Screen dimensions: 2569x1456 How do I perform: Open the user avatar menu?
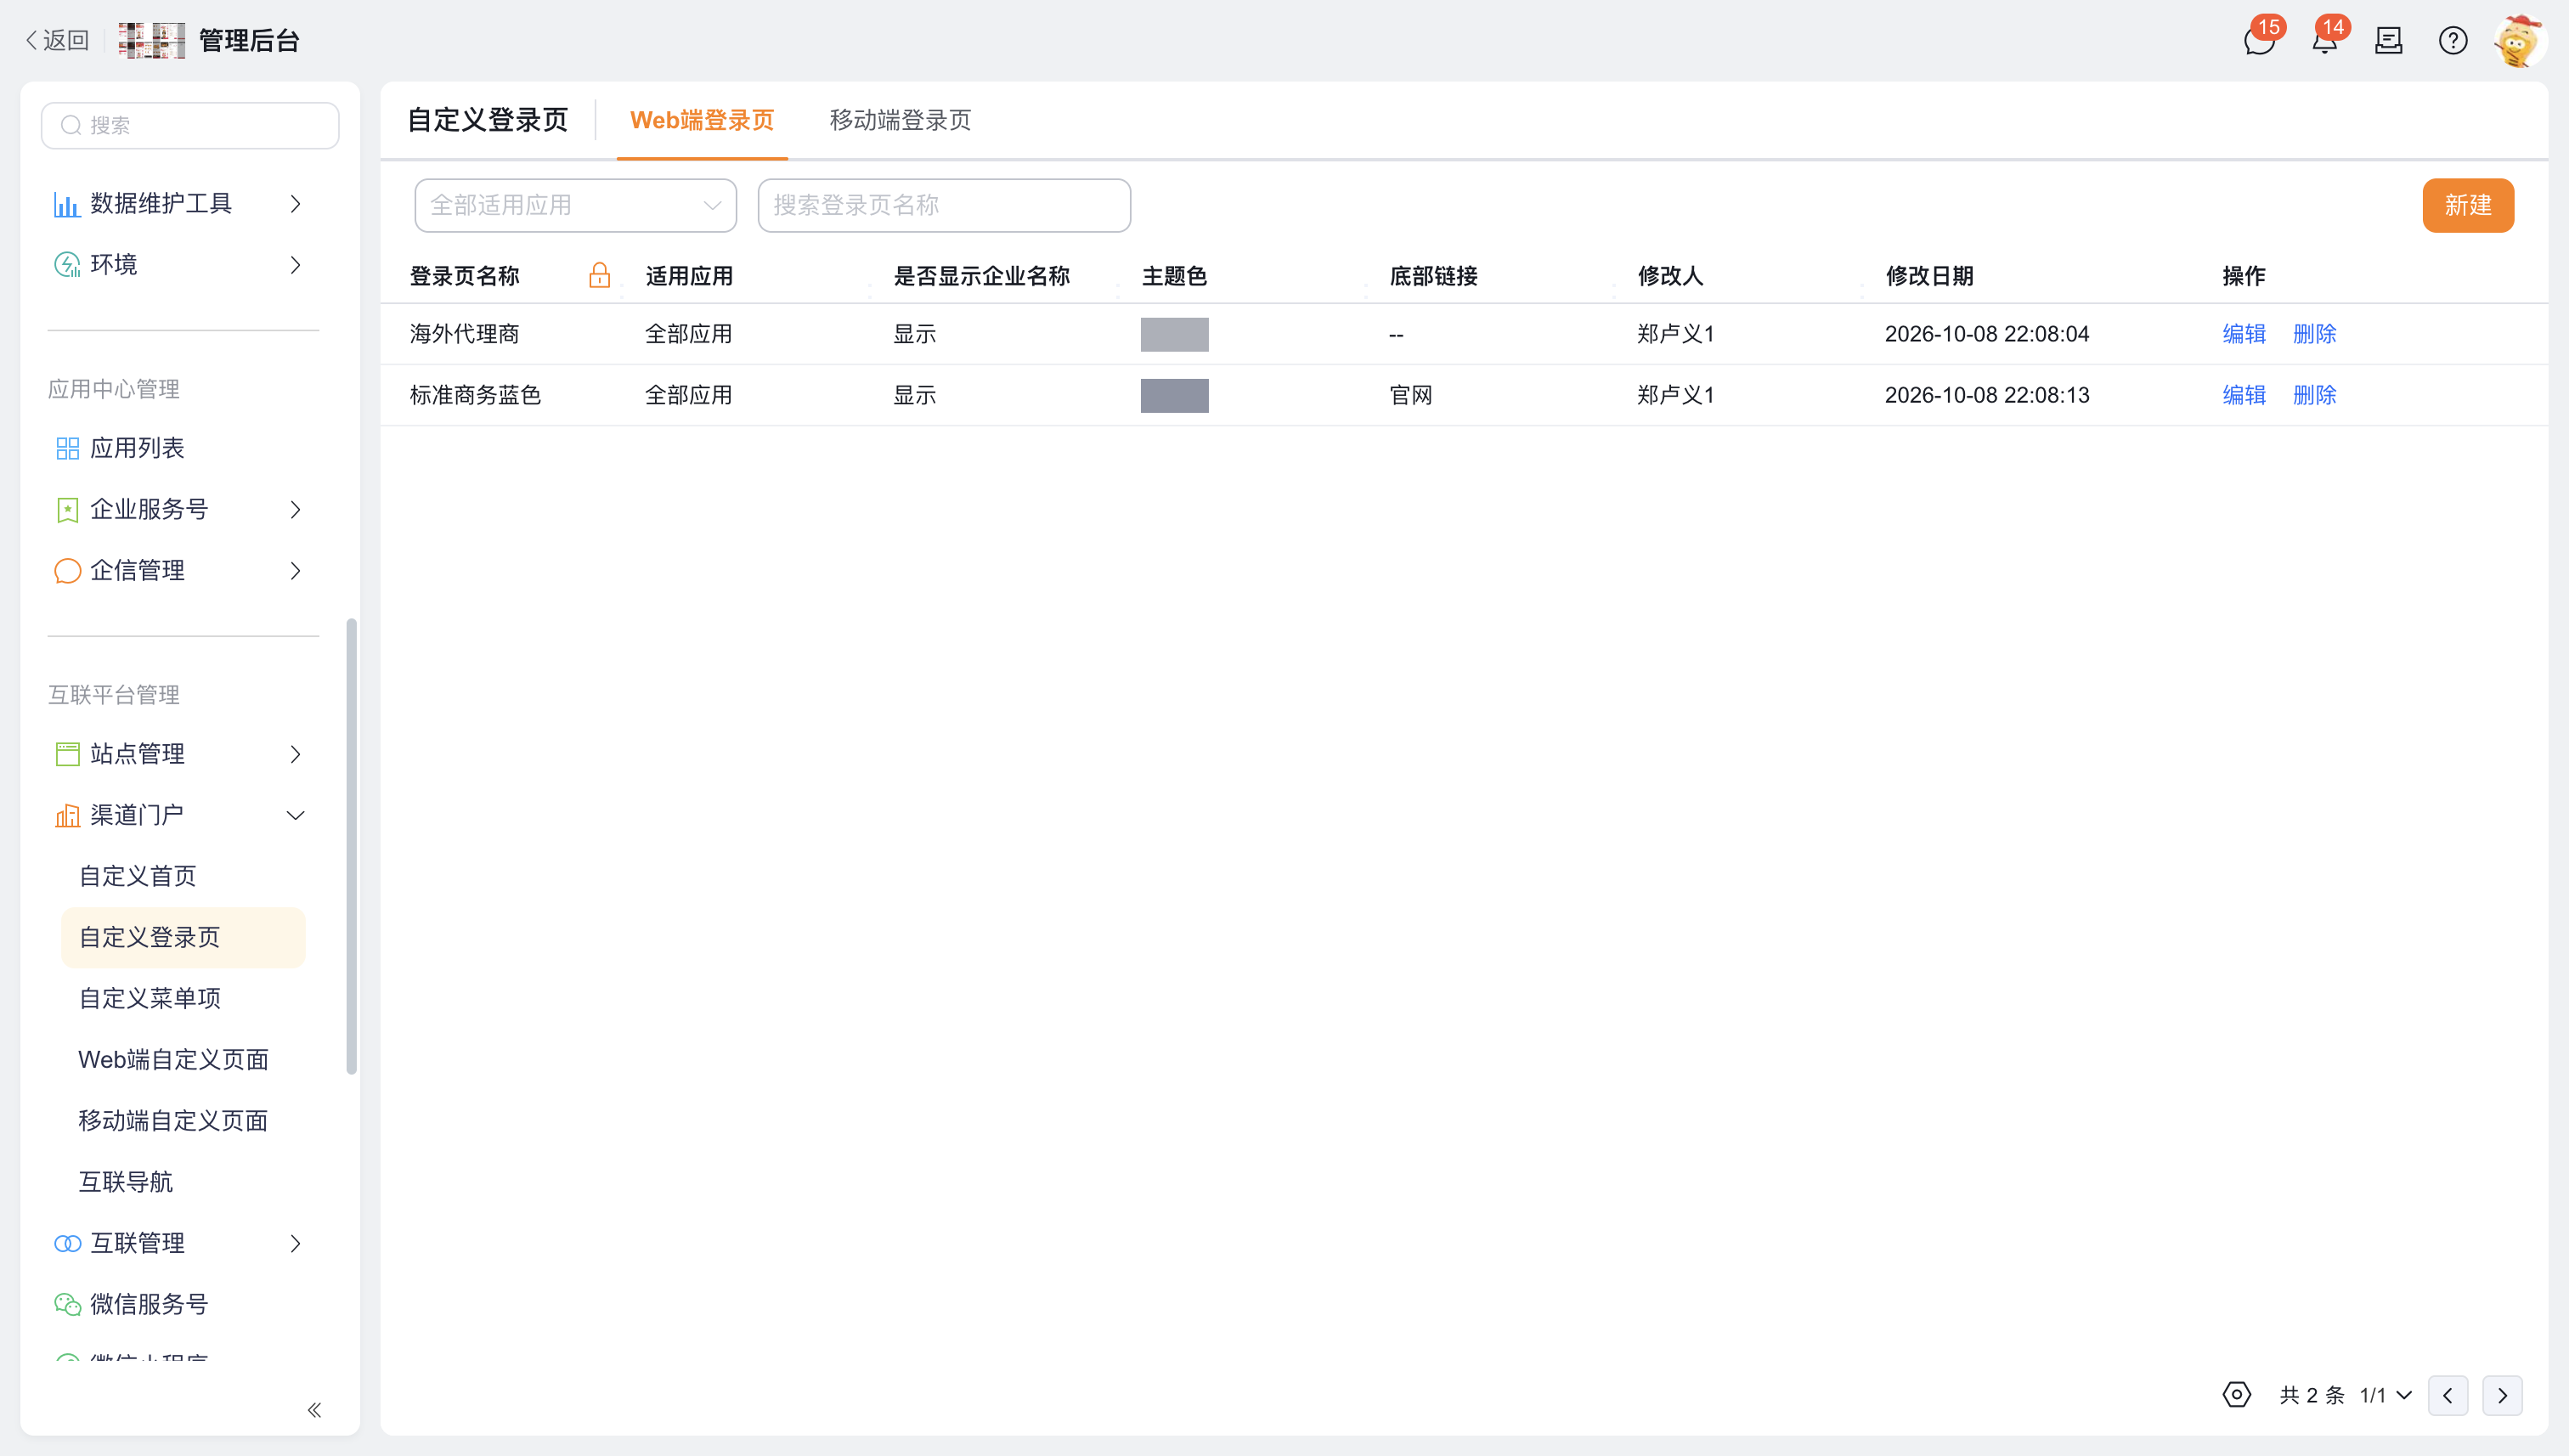(x=2518, y=41)
